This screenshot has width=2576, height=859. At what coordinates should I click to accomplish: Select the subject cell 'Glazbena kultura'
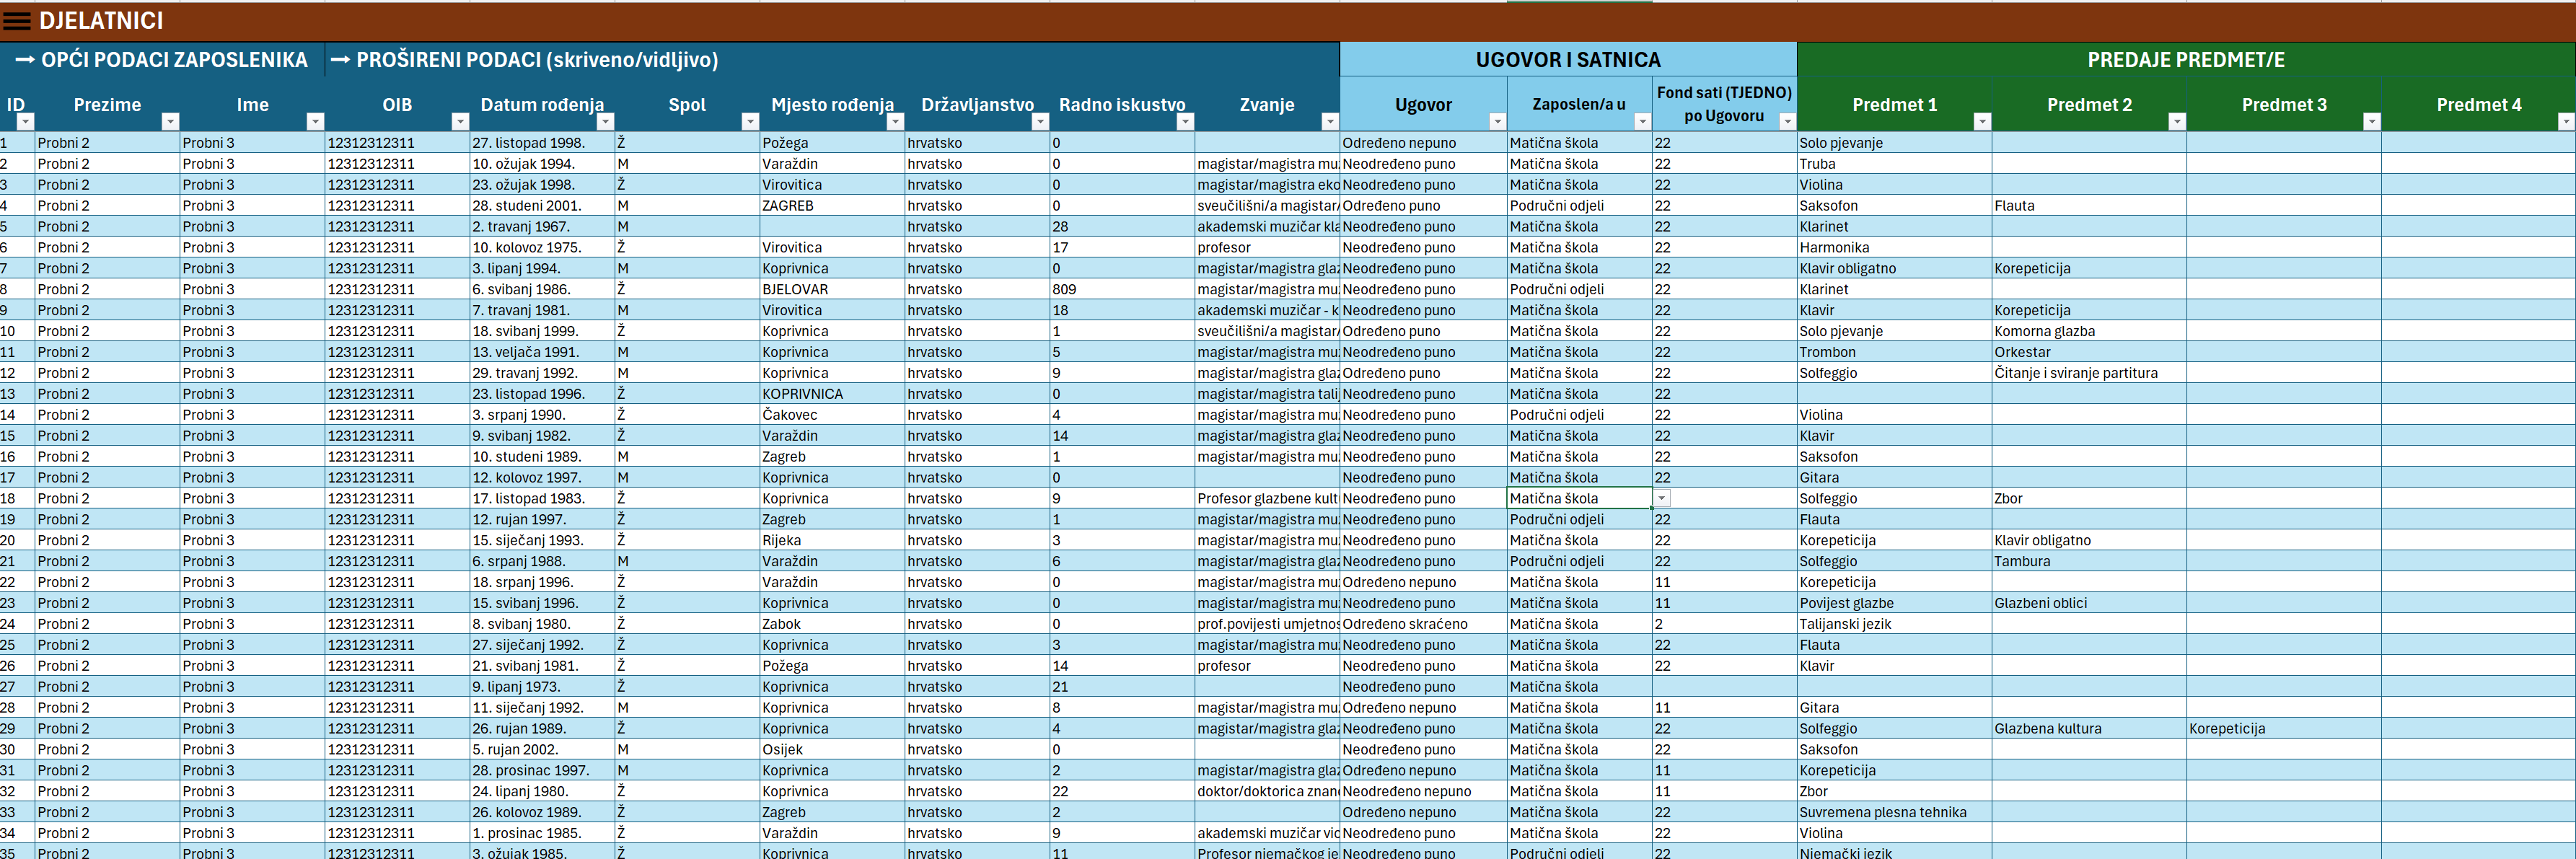(2089, 728)
